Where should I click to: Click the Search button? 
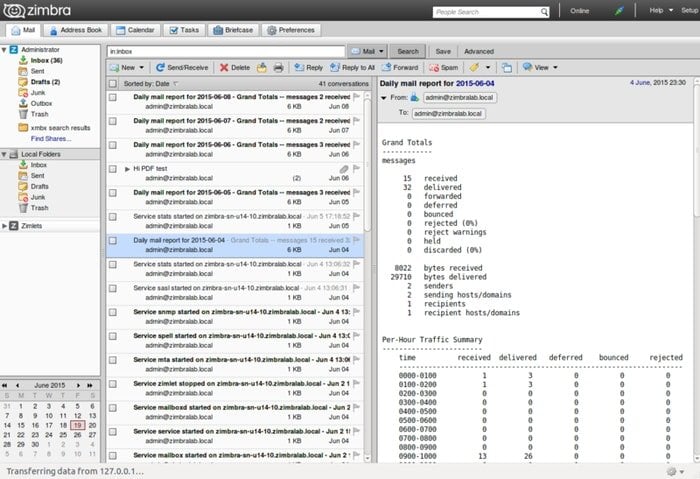point(408,51)
